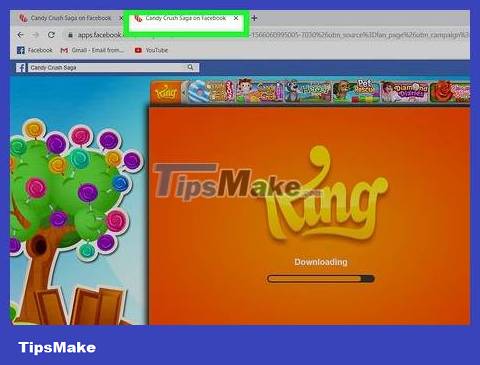Open the blue dog game banner

point(308,91)
